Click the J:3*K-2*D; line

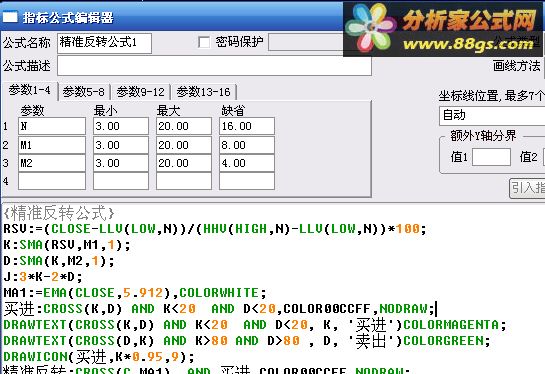[x=43, y=277]
